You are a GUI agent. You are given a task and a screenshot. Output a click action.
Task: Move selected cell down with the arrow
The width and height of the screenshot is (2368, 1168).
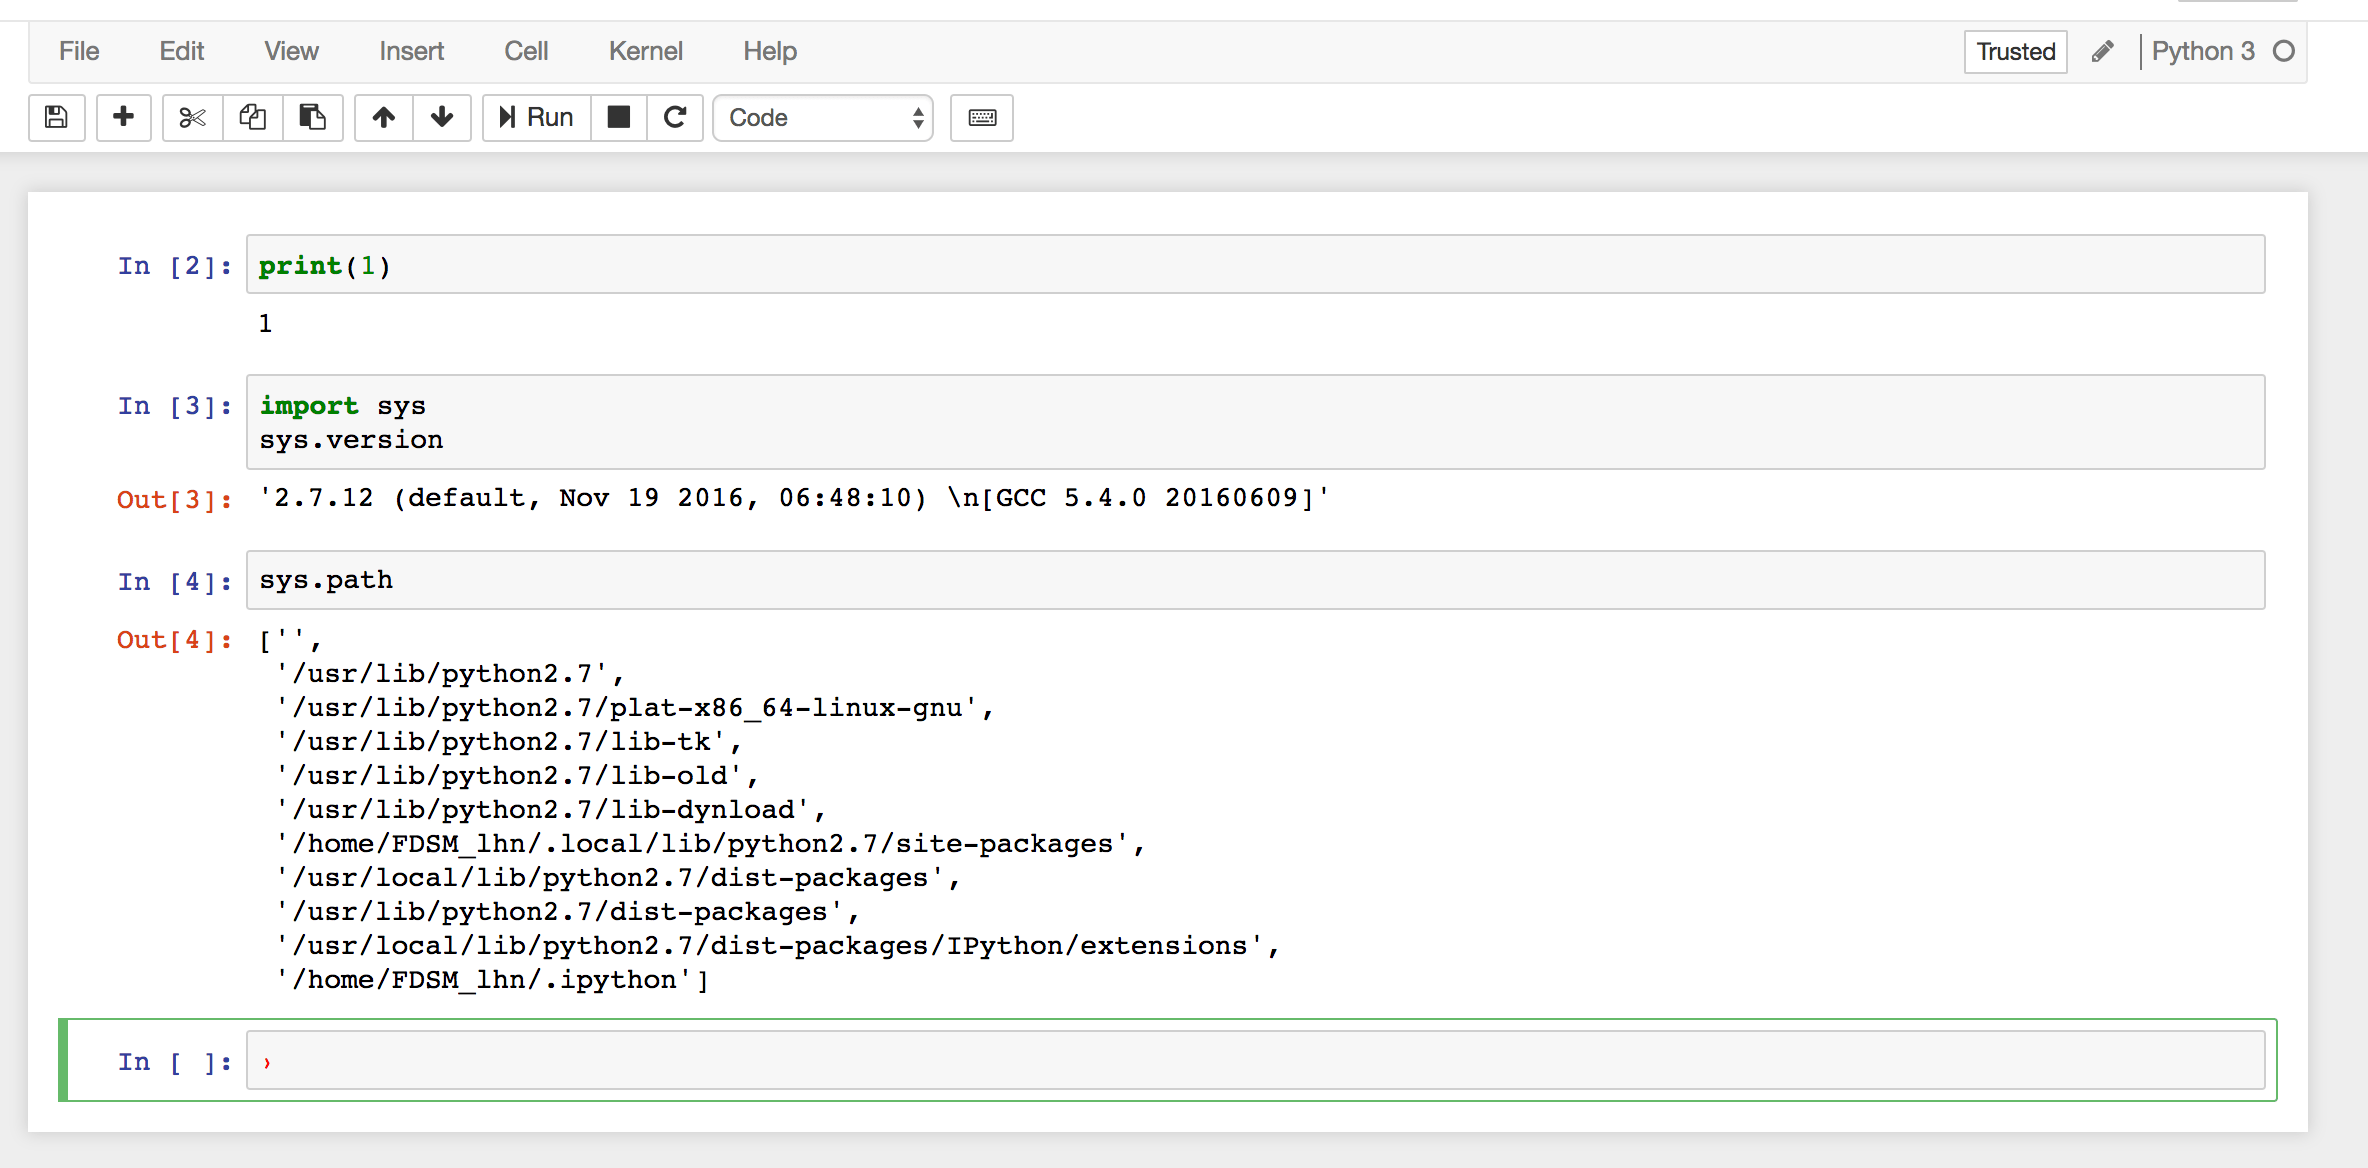click(x=442, y=118)
